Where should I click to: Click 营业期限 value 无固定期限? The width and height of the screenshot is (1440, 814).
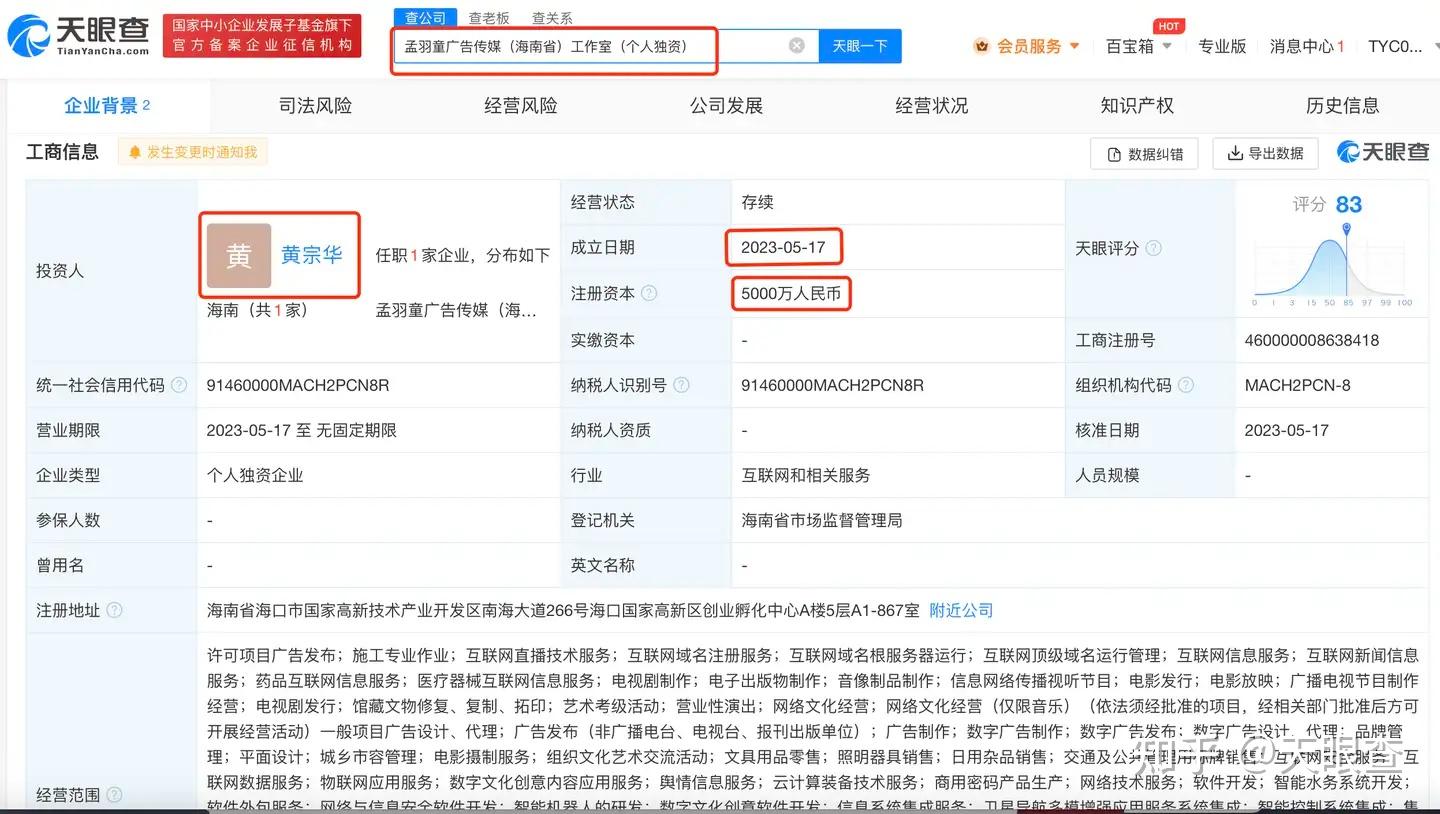(357, 430)
